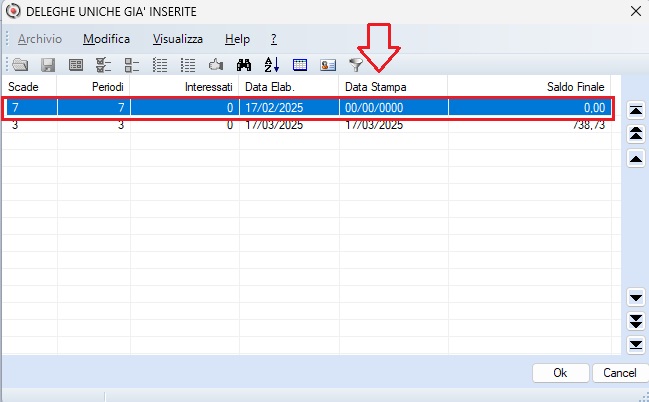Click the Data Elab. column header
The width and height of the screenshot is (649, 402).
[x=289, y=87]
